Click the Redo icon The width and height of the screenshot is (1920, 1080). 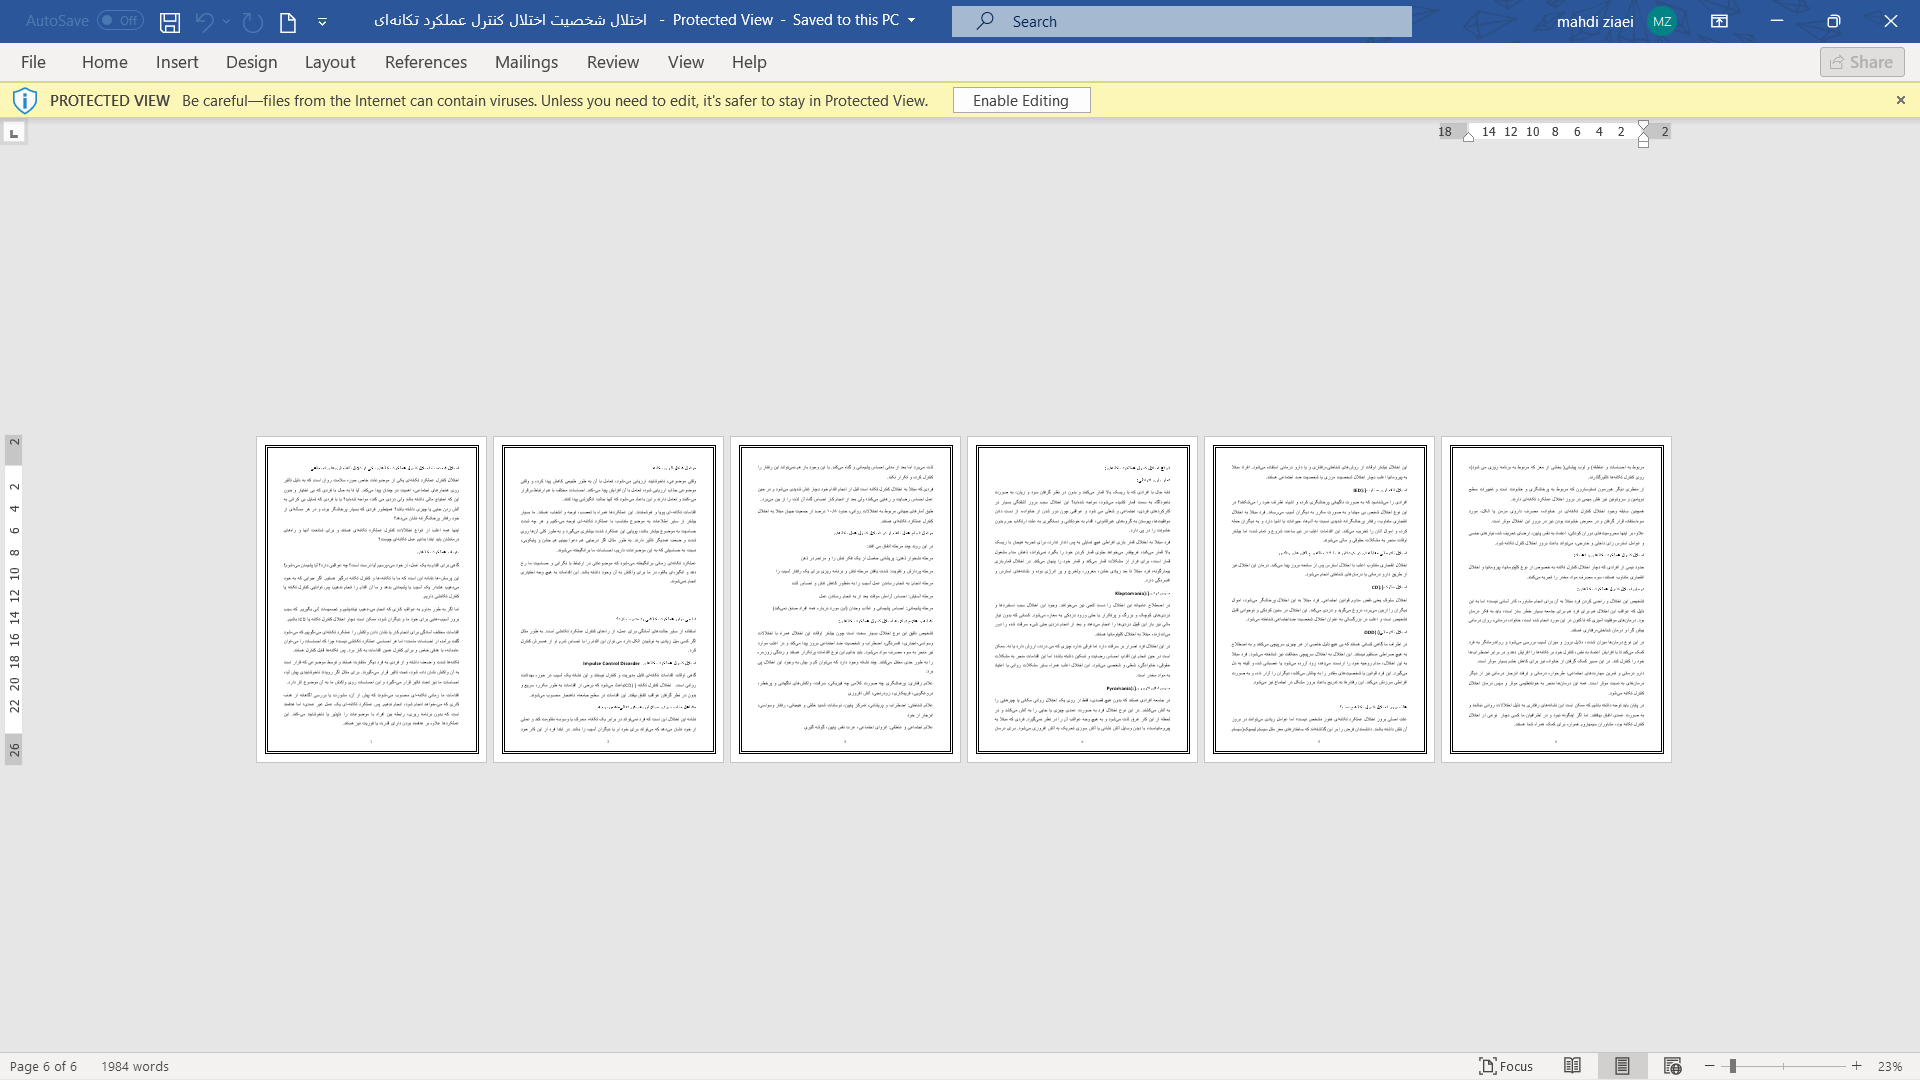[251, 21]
